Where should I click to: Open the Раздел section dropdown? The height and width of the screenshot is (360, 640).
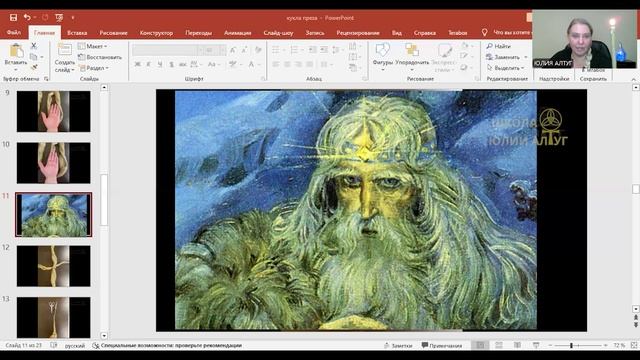(x=93, y=68)
